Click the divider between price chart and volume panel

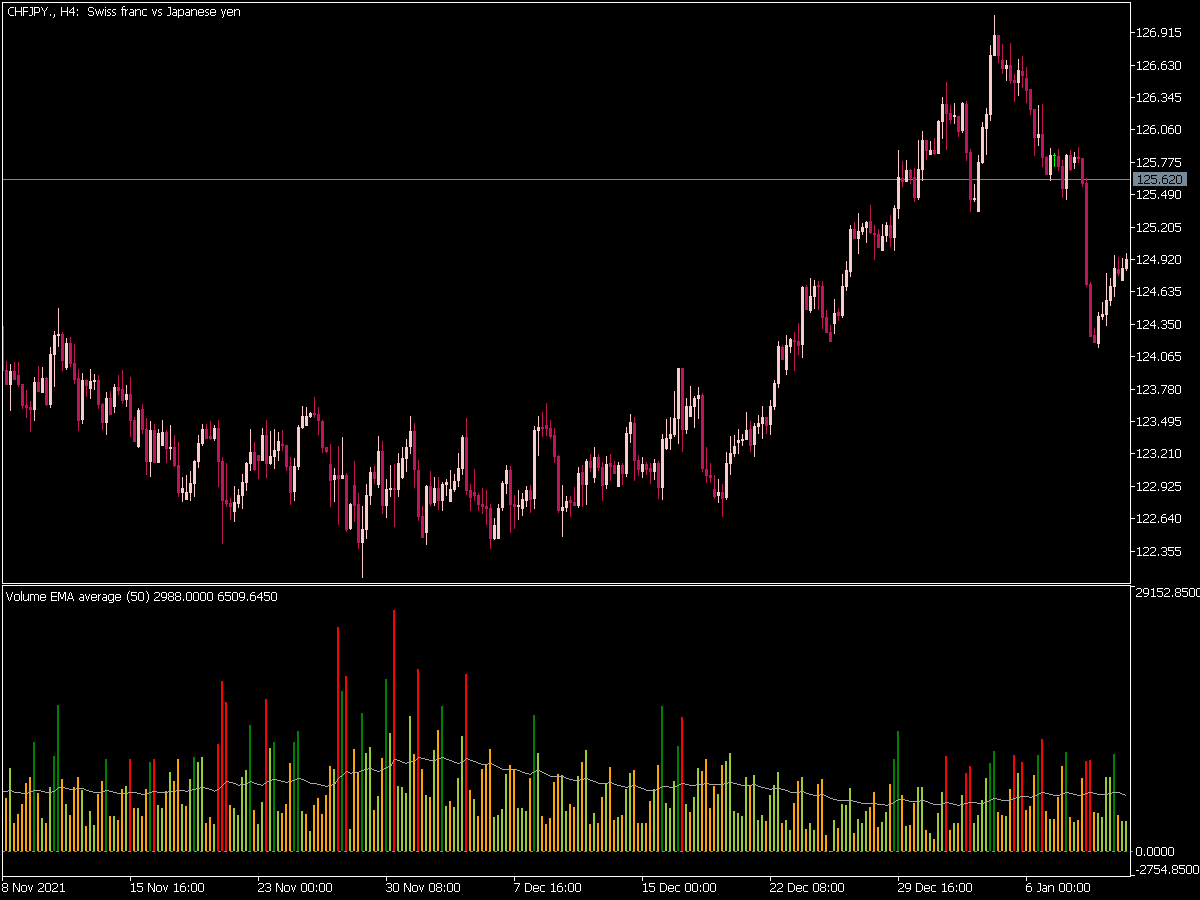point(565,584)
